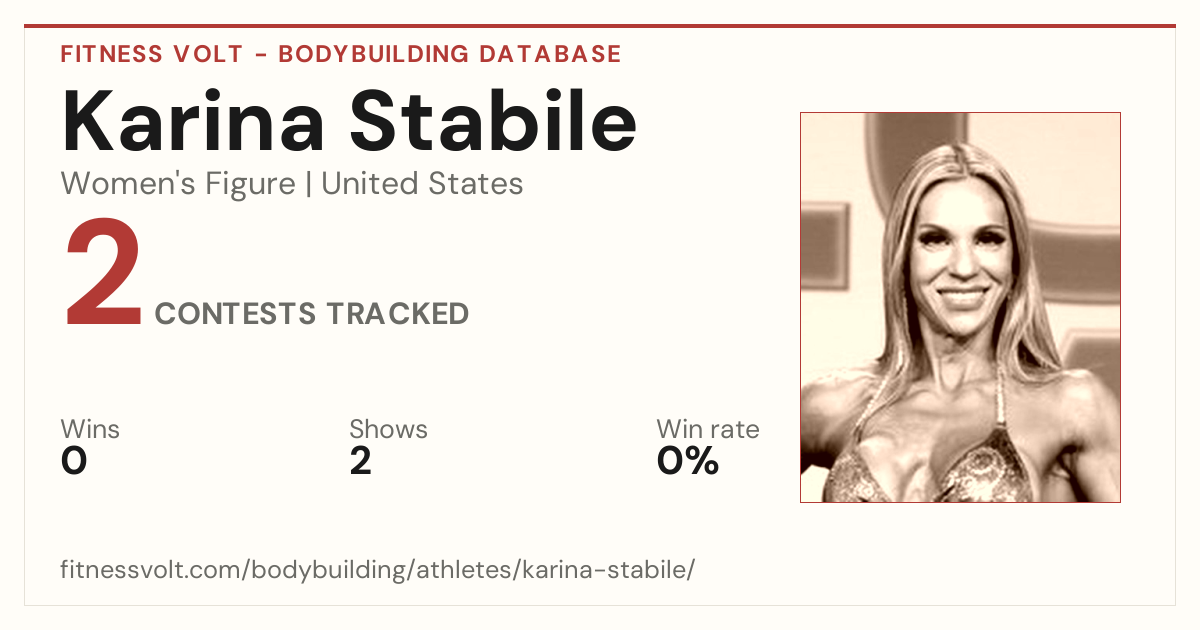Select the Wins value 0
This screenshot has width=1200, height=630.
click(74, 461)
